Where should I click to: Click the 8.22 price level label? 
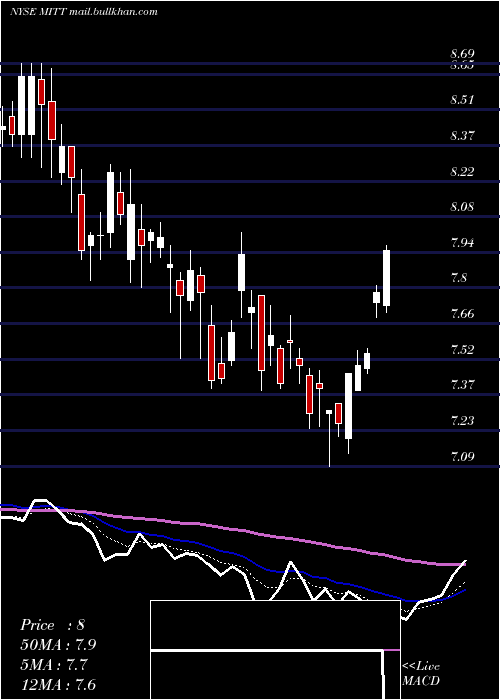[x=462, y=171]
